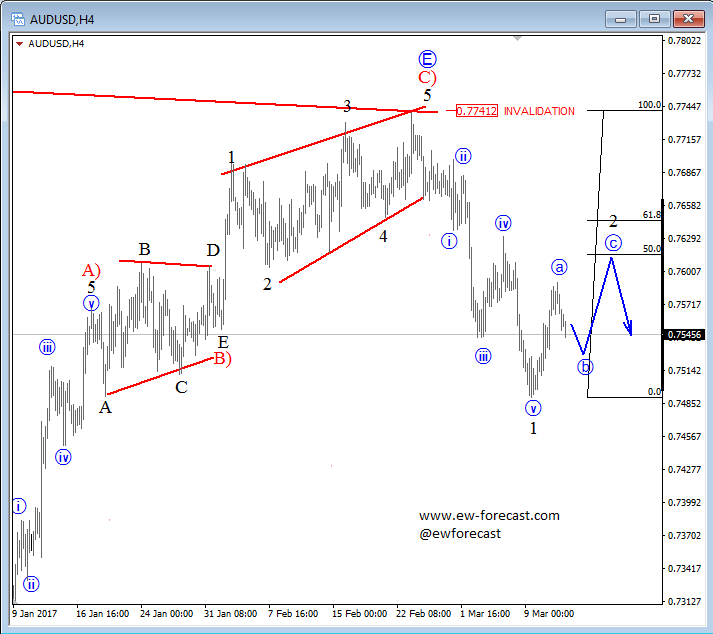The image size is (713, 634).
Task: Select the blue circled a wave label
Action: pyautogui.click(x=559, y=267)
